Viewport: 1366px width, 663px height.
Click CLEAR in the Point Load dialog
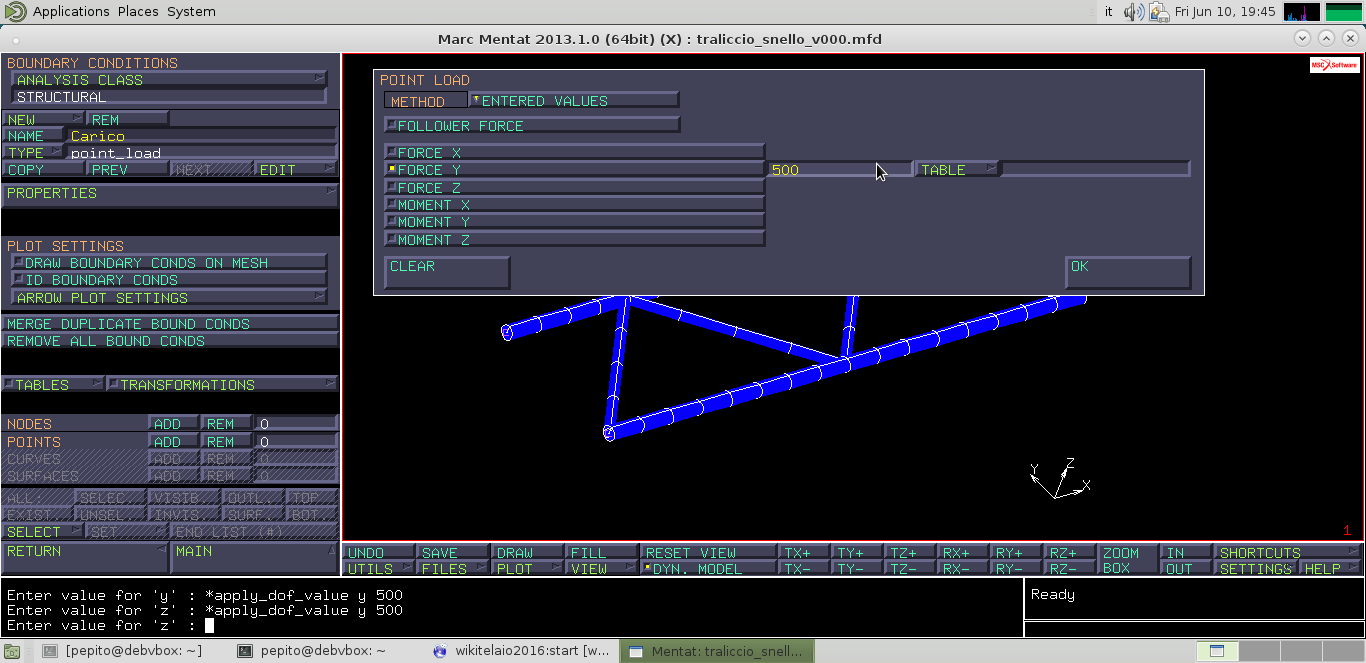tap(447, 272)
